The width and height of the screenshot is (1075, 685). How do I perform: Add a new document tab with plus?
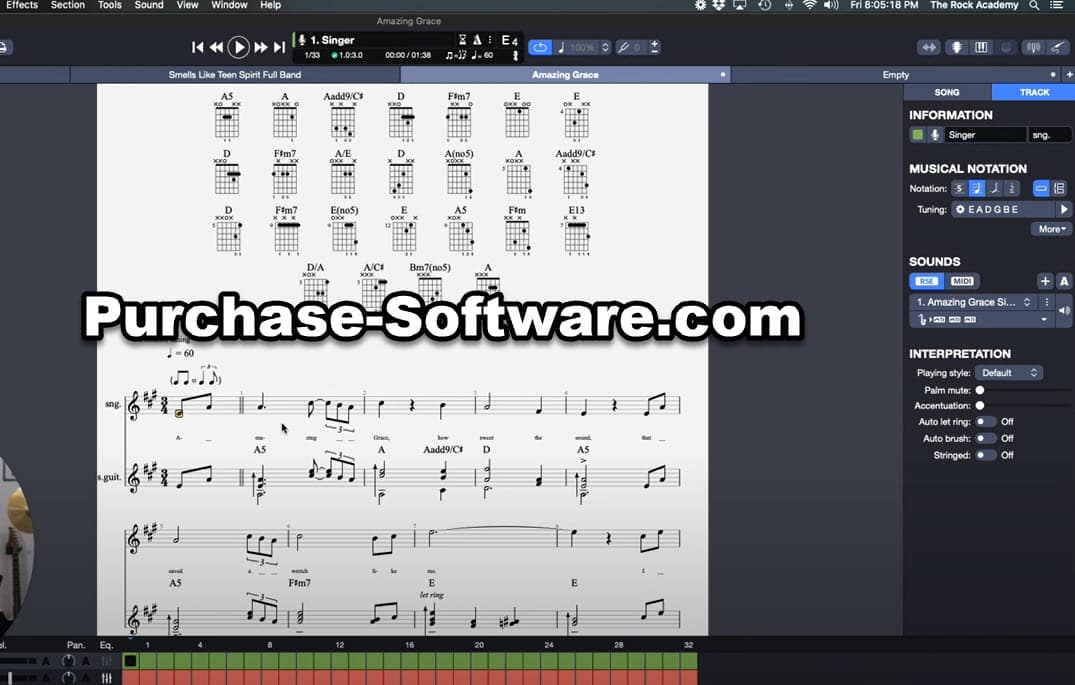click(1069, 75)
